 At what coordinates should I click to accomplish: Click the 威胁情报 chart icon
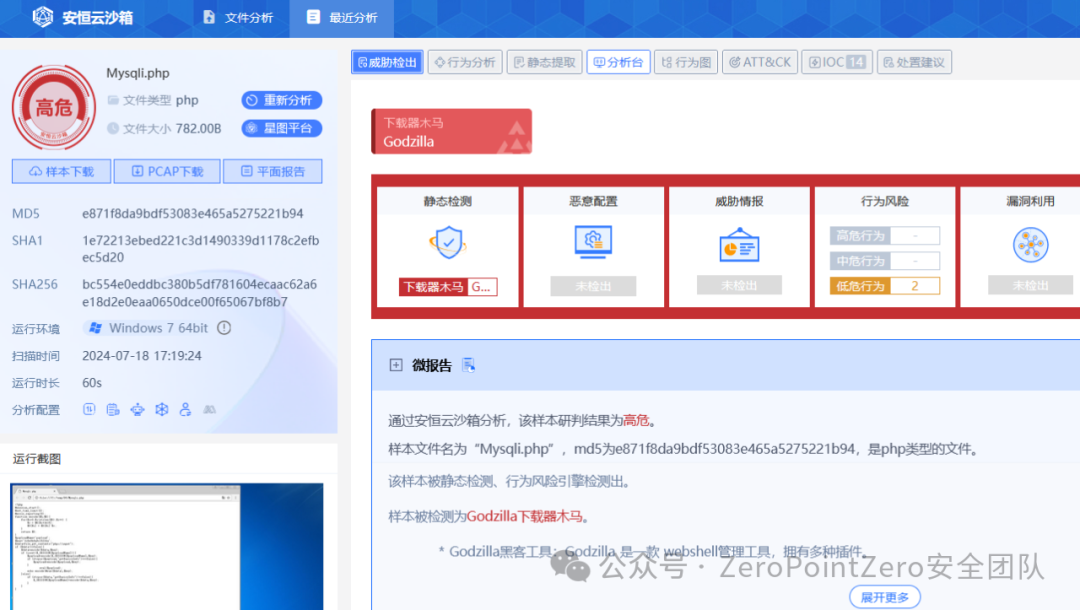click(739, 244)
